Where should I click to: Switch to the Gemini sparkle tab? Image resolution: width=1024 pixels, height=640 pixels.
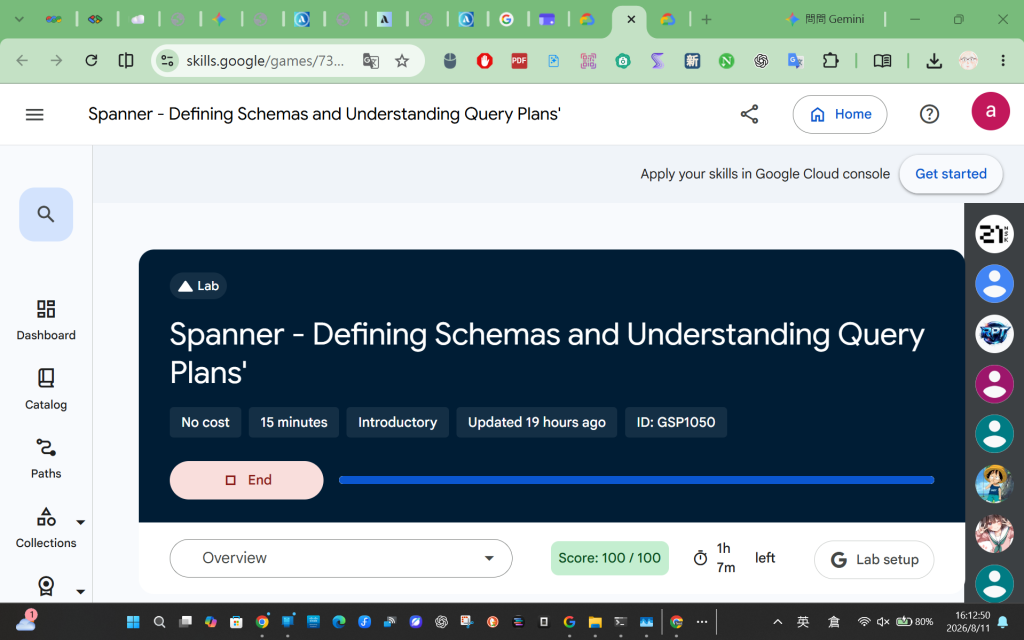219,20
